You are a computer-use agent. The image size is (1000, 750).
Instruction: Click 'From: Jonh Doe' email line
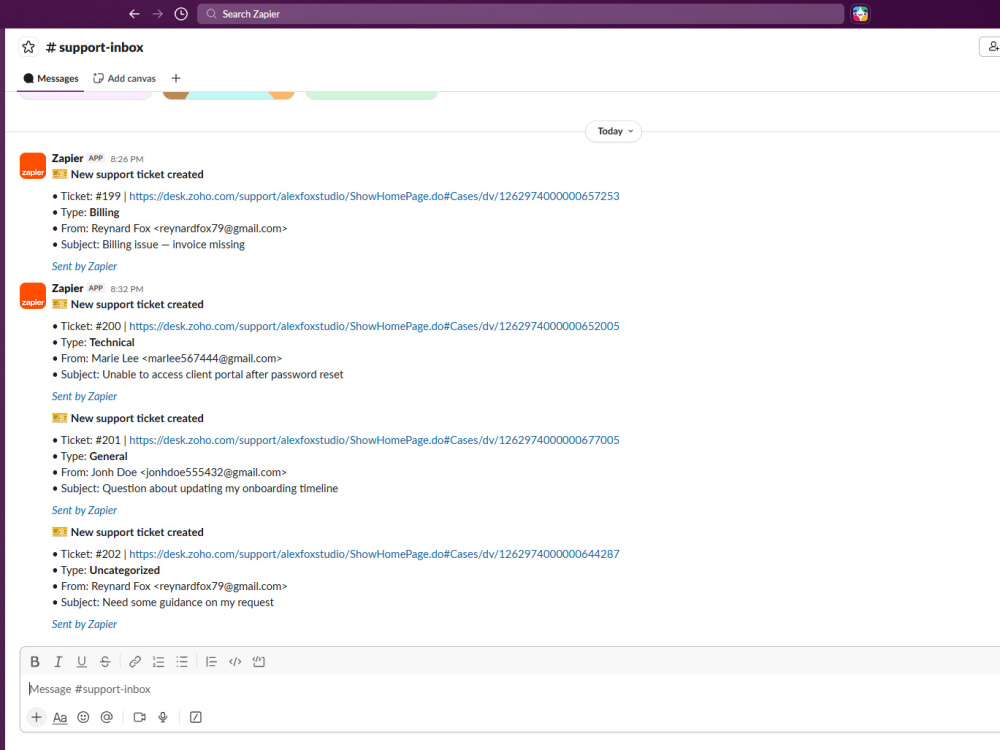[173, 473]
